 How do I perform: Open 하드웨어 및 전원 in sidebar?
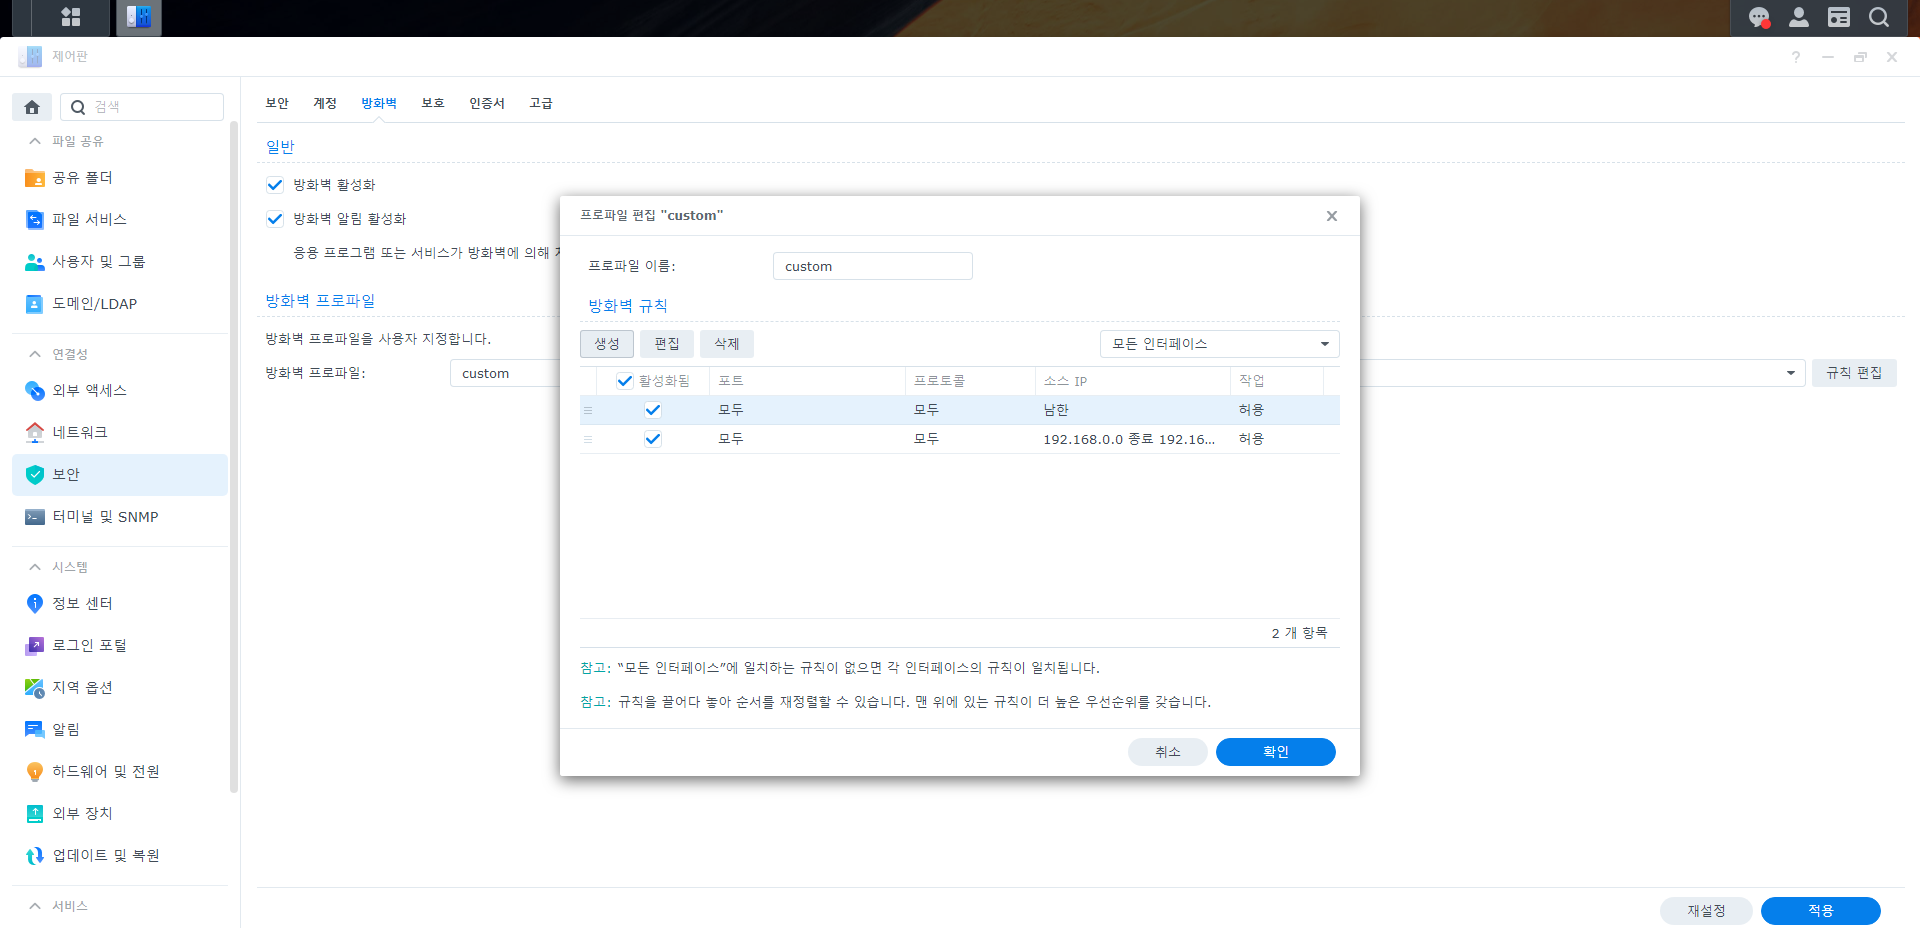120,772
